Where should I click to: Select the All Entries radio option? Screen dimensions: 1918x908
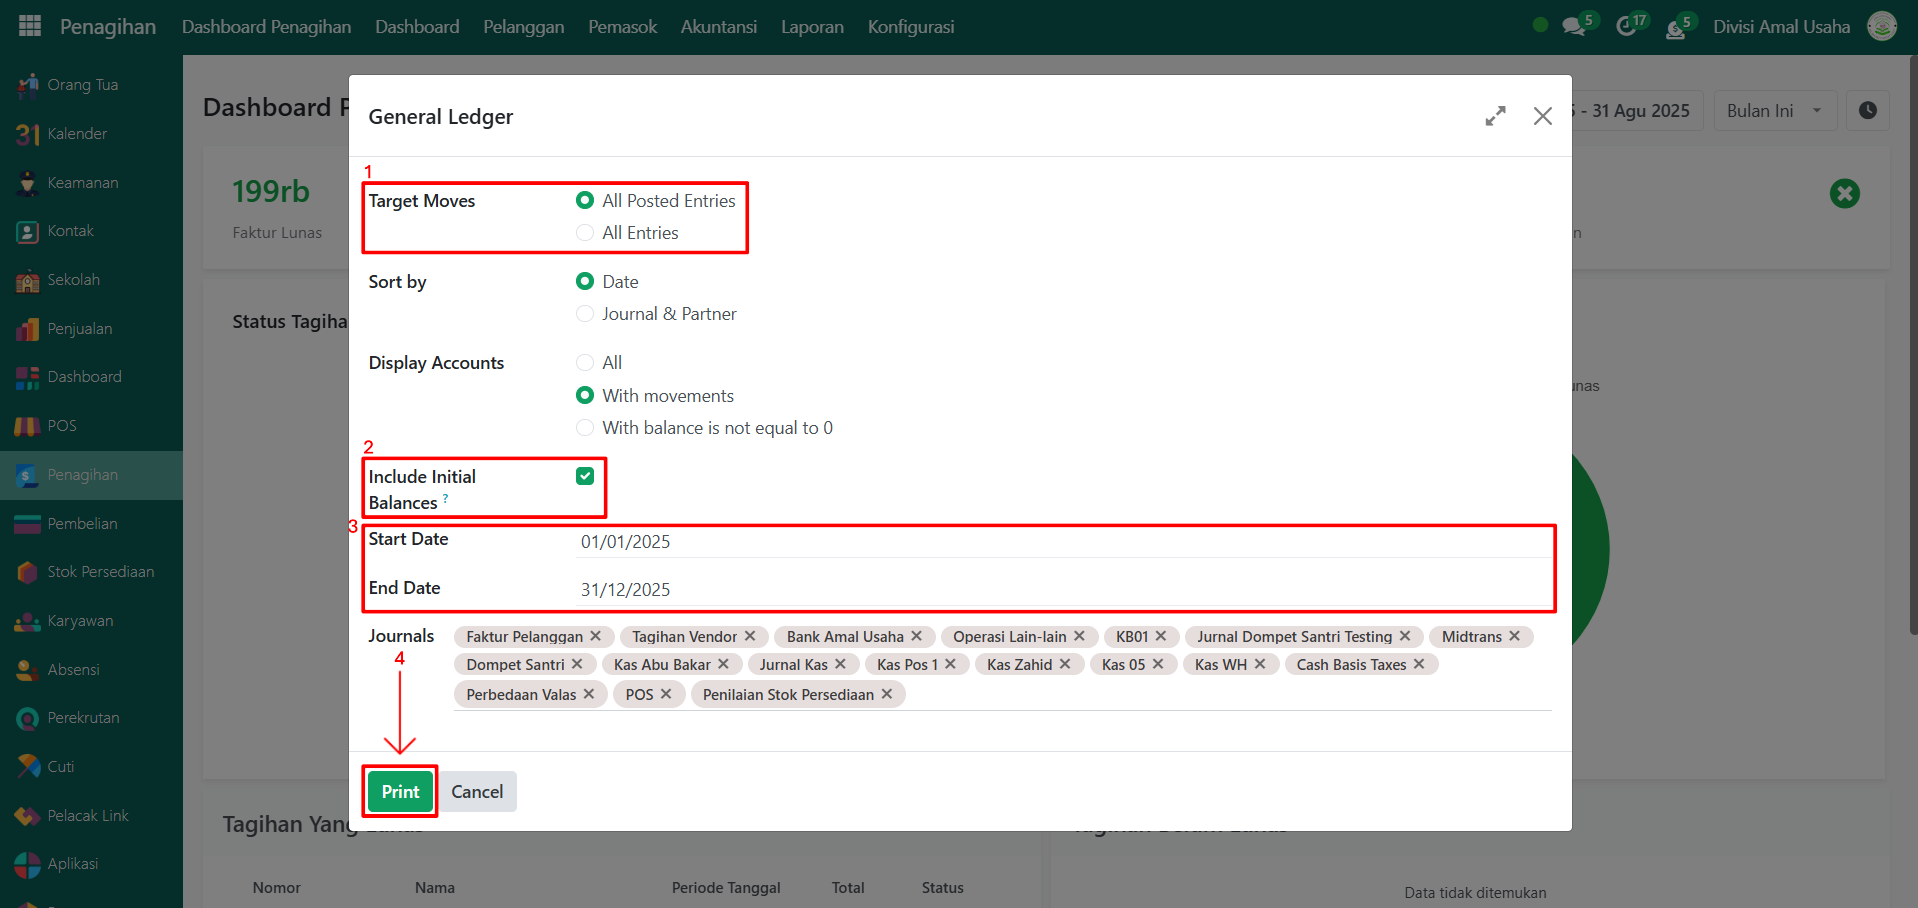coord(585,233)
